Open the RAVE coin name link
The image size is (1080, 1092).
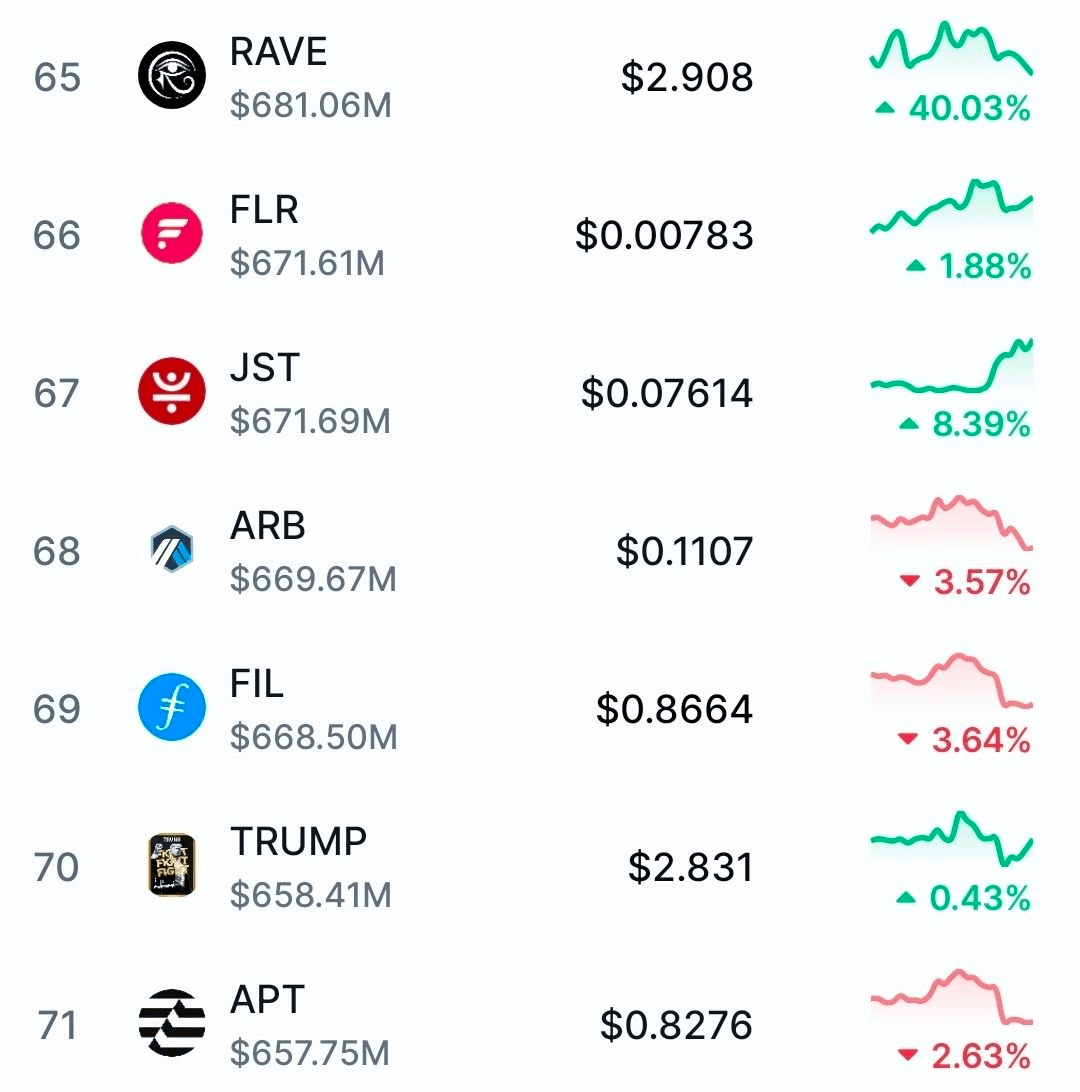coord(278,52)
